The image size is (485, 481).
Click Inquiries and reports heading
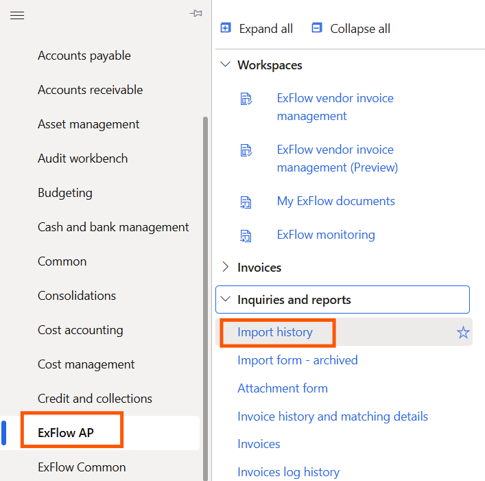pyautogui.click(x=294, y=300)
